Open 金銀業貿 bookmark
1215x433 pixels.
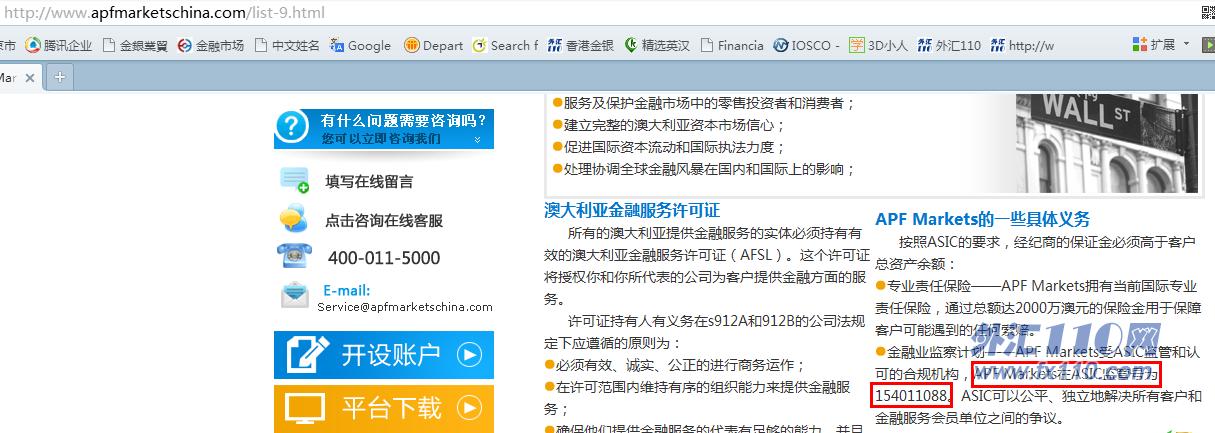135,45
